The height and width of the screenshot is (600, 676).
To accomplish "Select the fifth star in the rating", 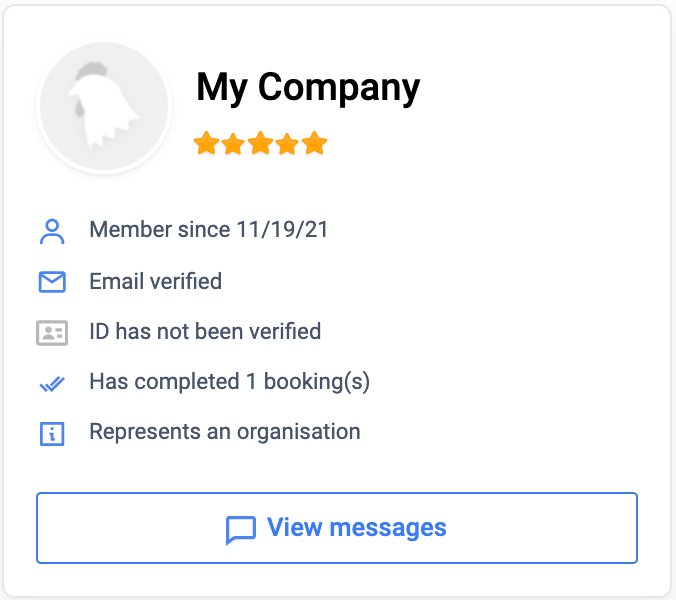I will tap(314, 144).
